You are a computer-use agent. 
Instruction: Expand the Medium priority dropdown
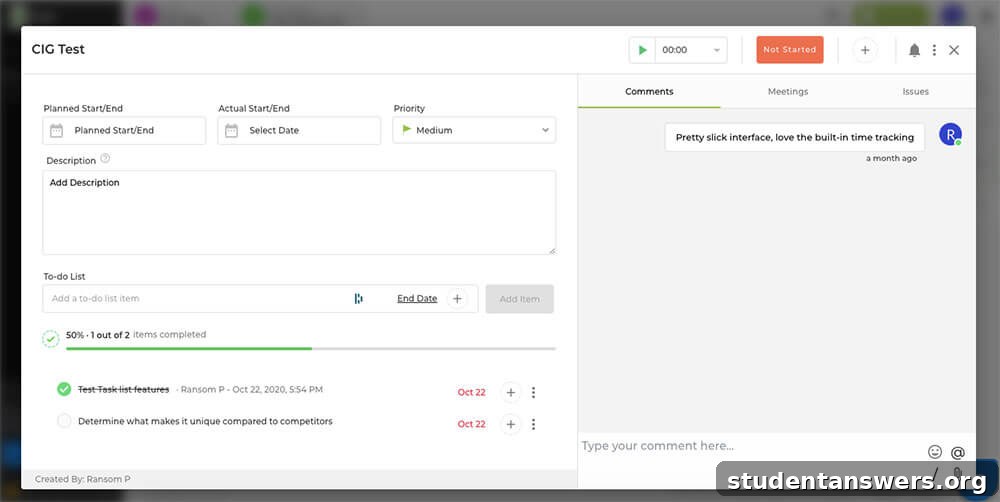(x=474, y=130)
